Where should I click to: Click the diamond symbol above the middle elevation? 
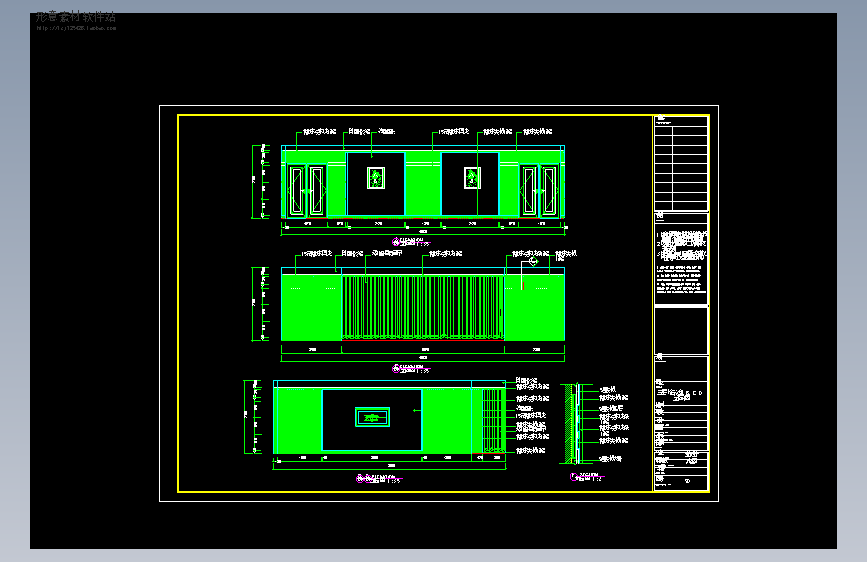[534, 262]
